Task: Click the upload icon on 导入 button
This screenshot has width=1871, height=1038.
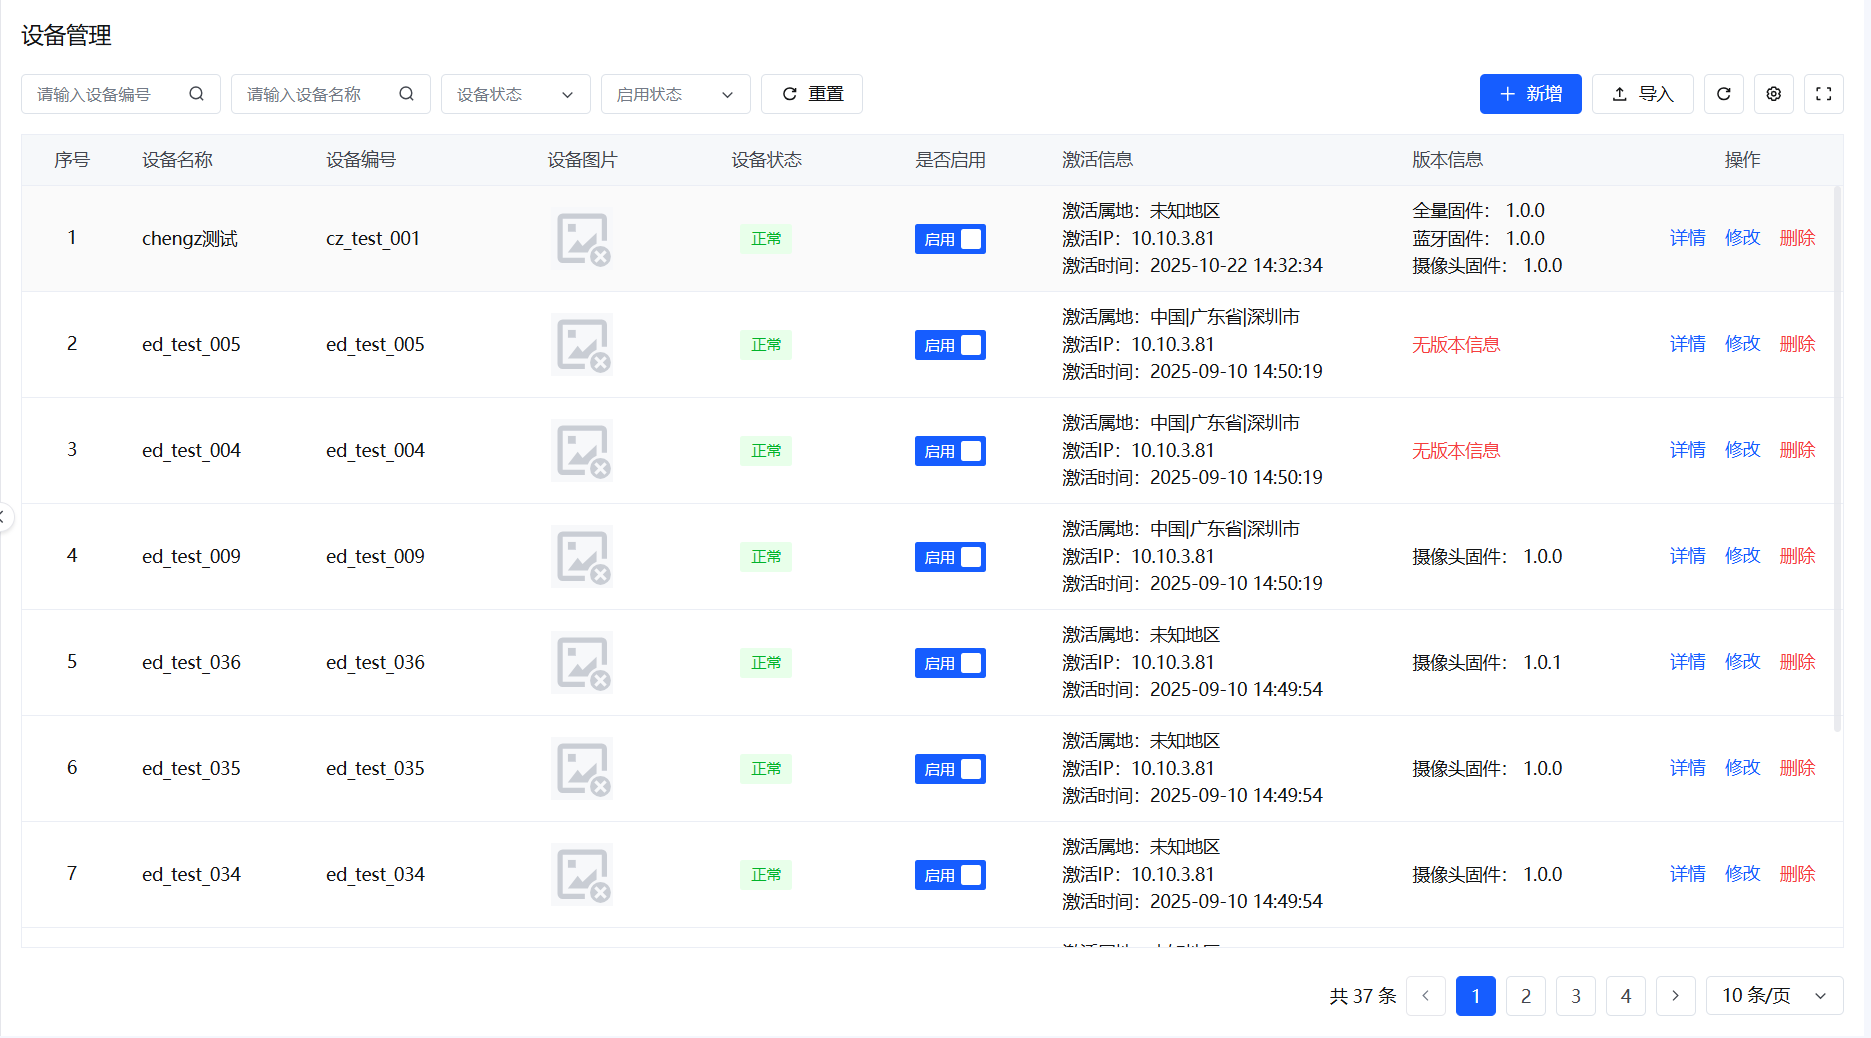Action: 1618,93
